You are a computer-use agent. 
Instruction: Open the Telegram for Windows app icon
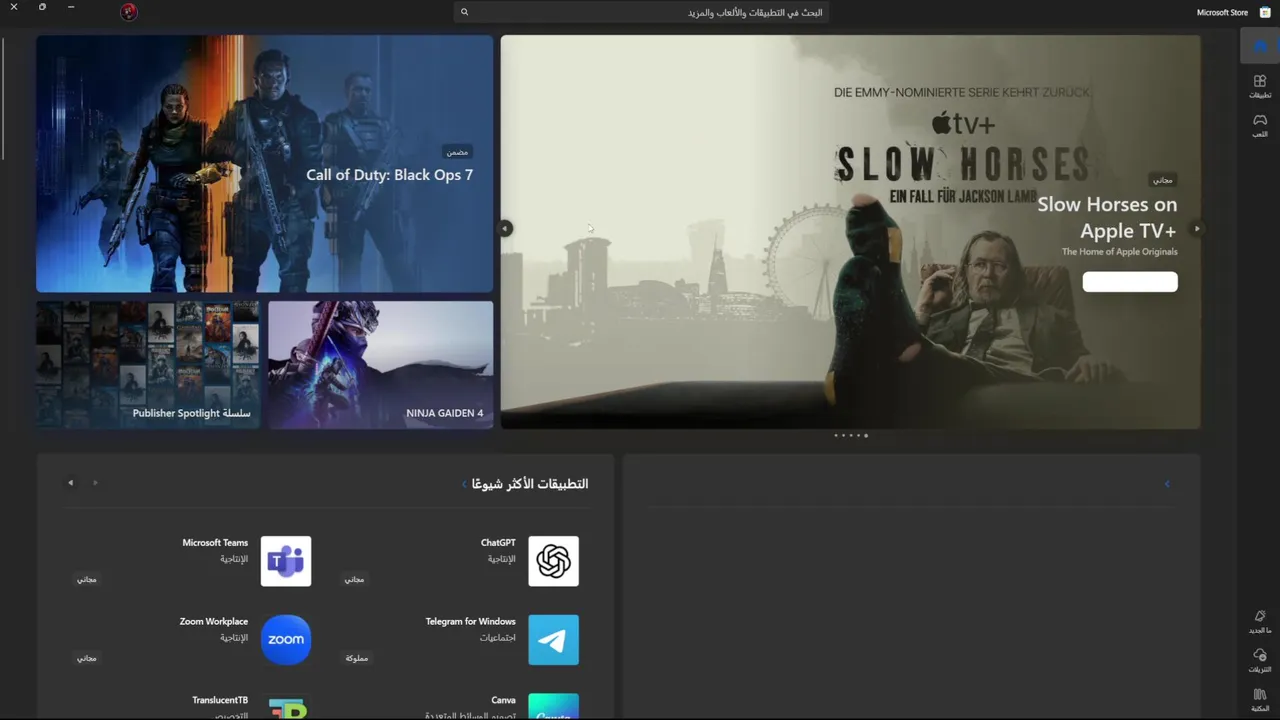click(553, 640)
